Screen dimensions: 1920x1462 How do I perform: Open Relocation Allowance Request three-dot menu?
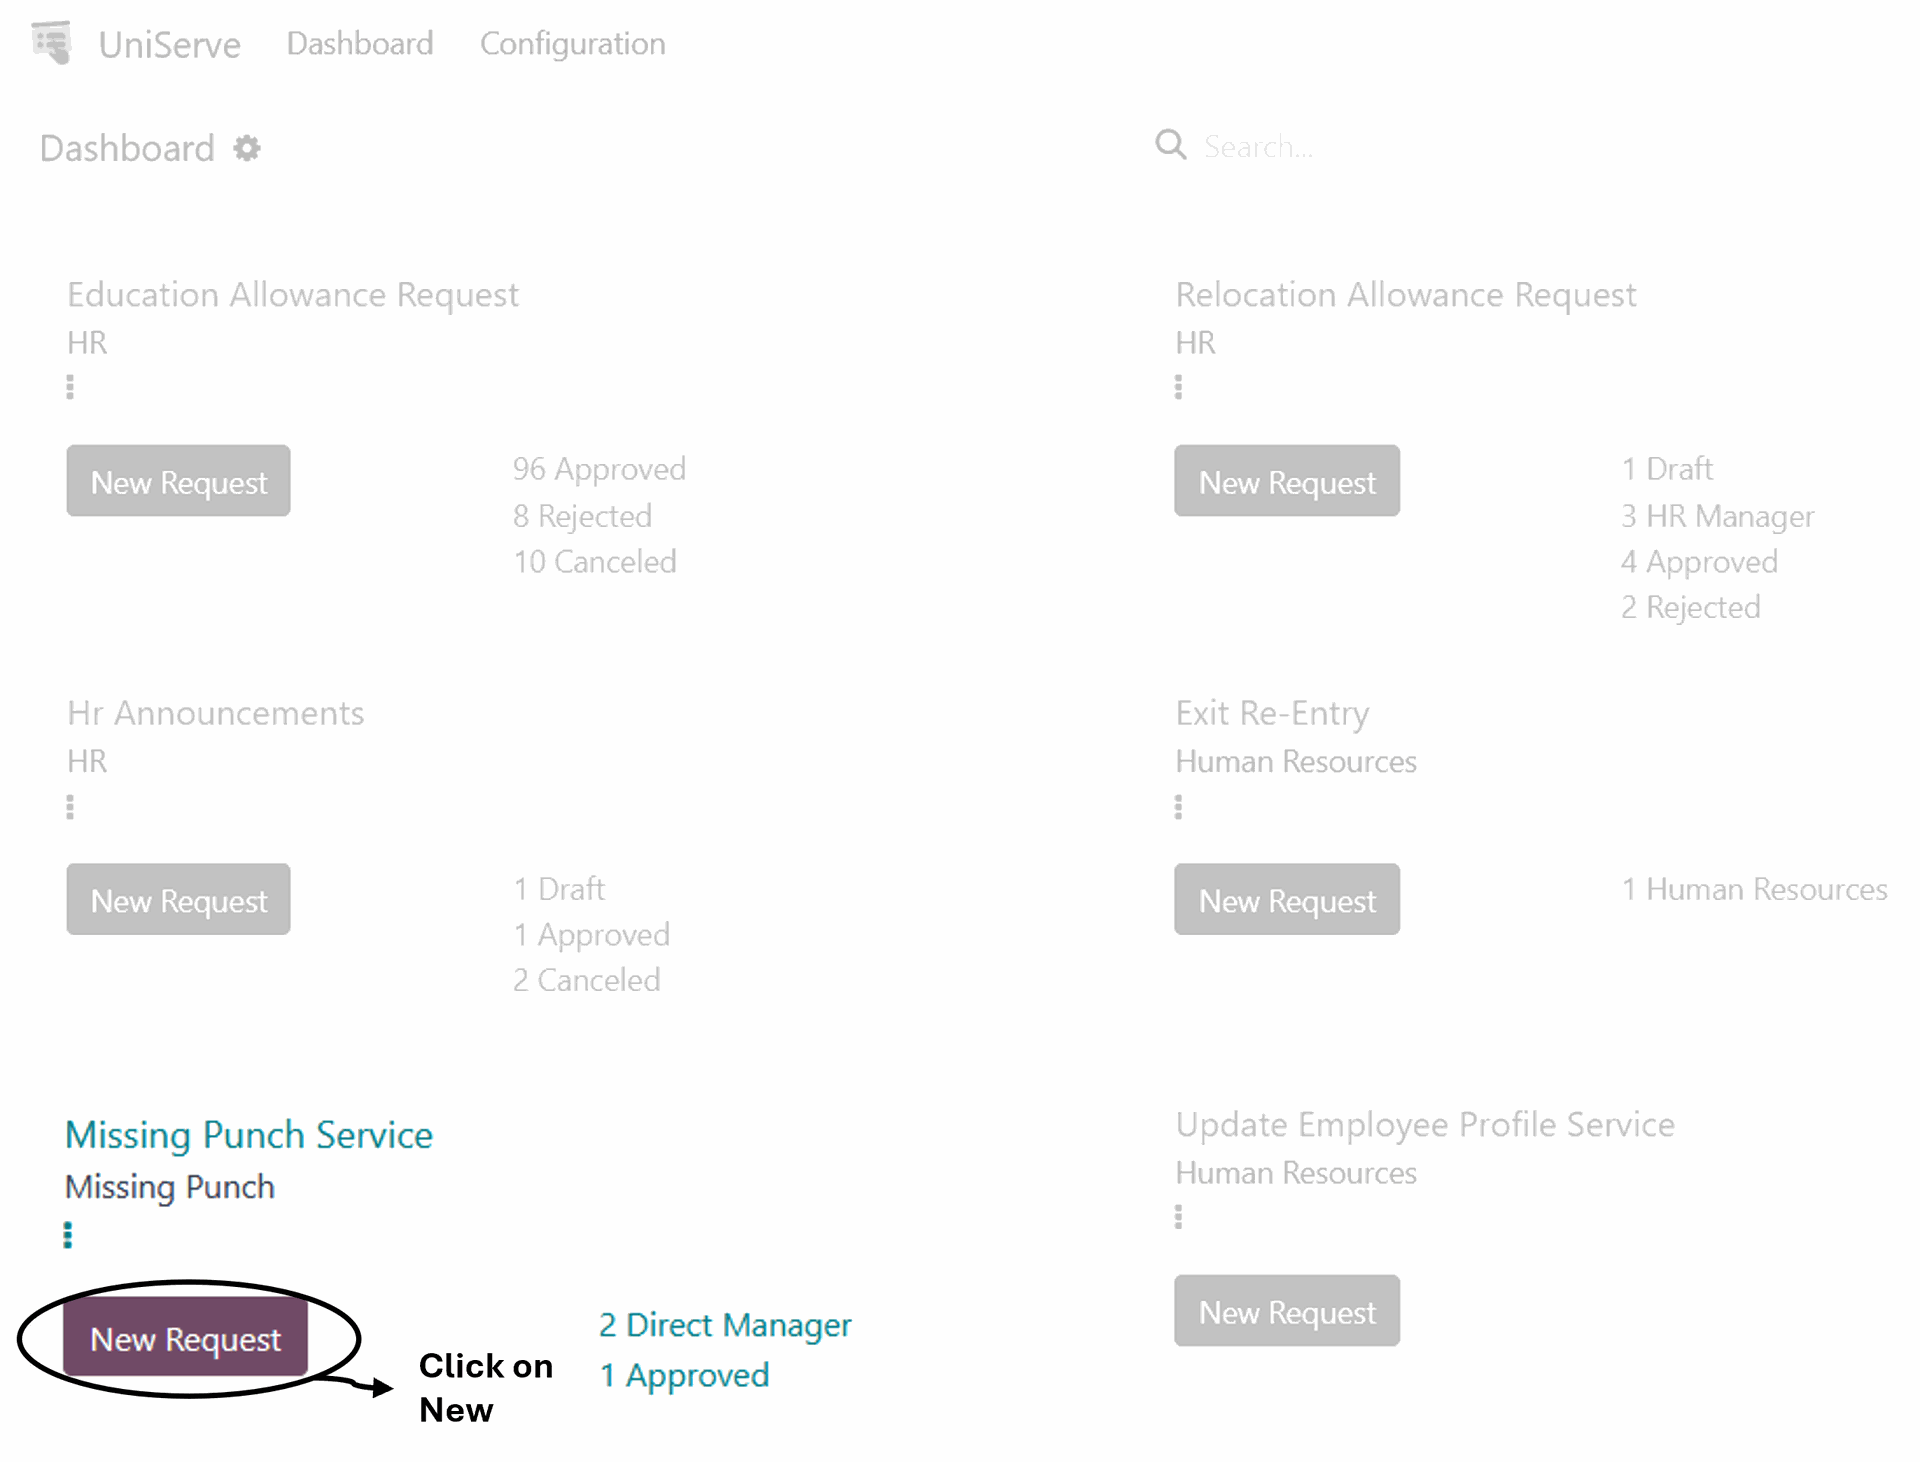[1178, 387]
